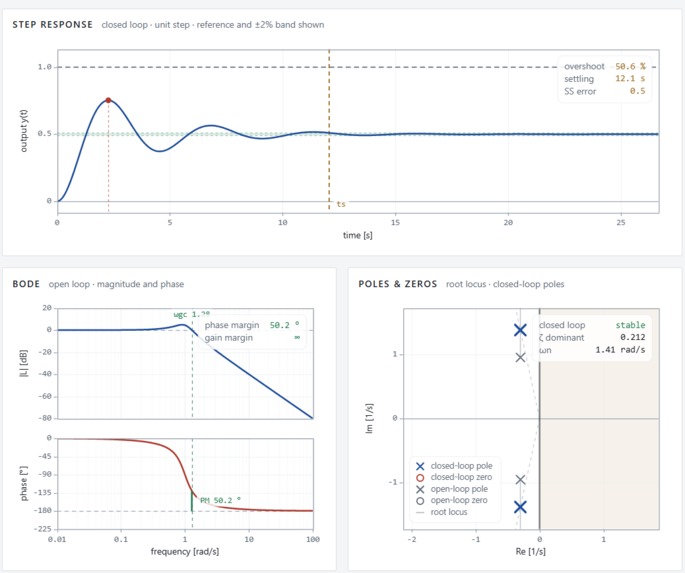Select the gain margin ∞ readout
The width and height of the screenshot is (685, 573).
297,337
